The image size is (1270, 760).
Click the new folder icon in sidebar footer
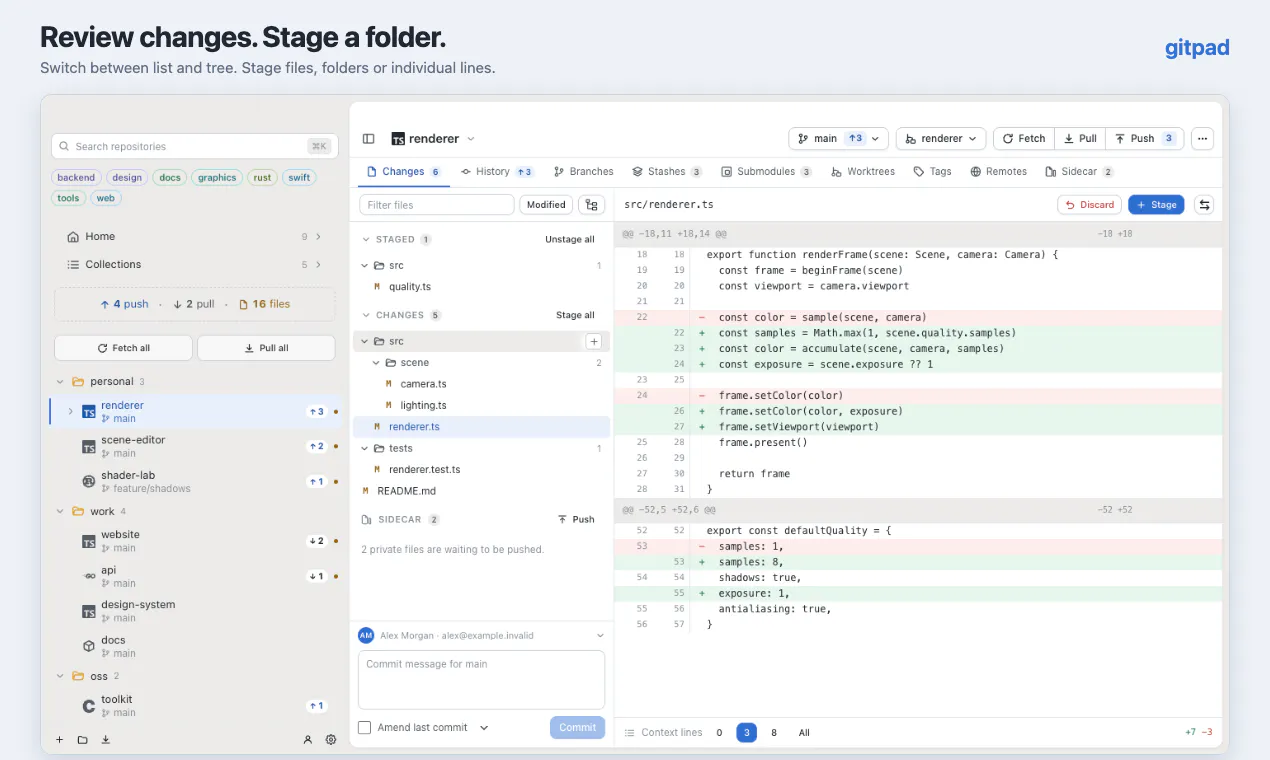point(82,740)
